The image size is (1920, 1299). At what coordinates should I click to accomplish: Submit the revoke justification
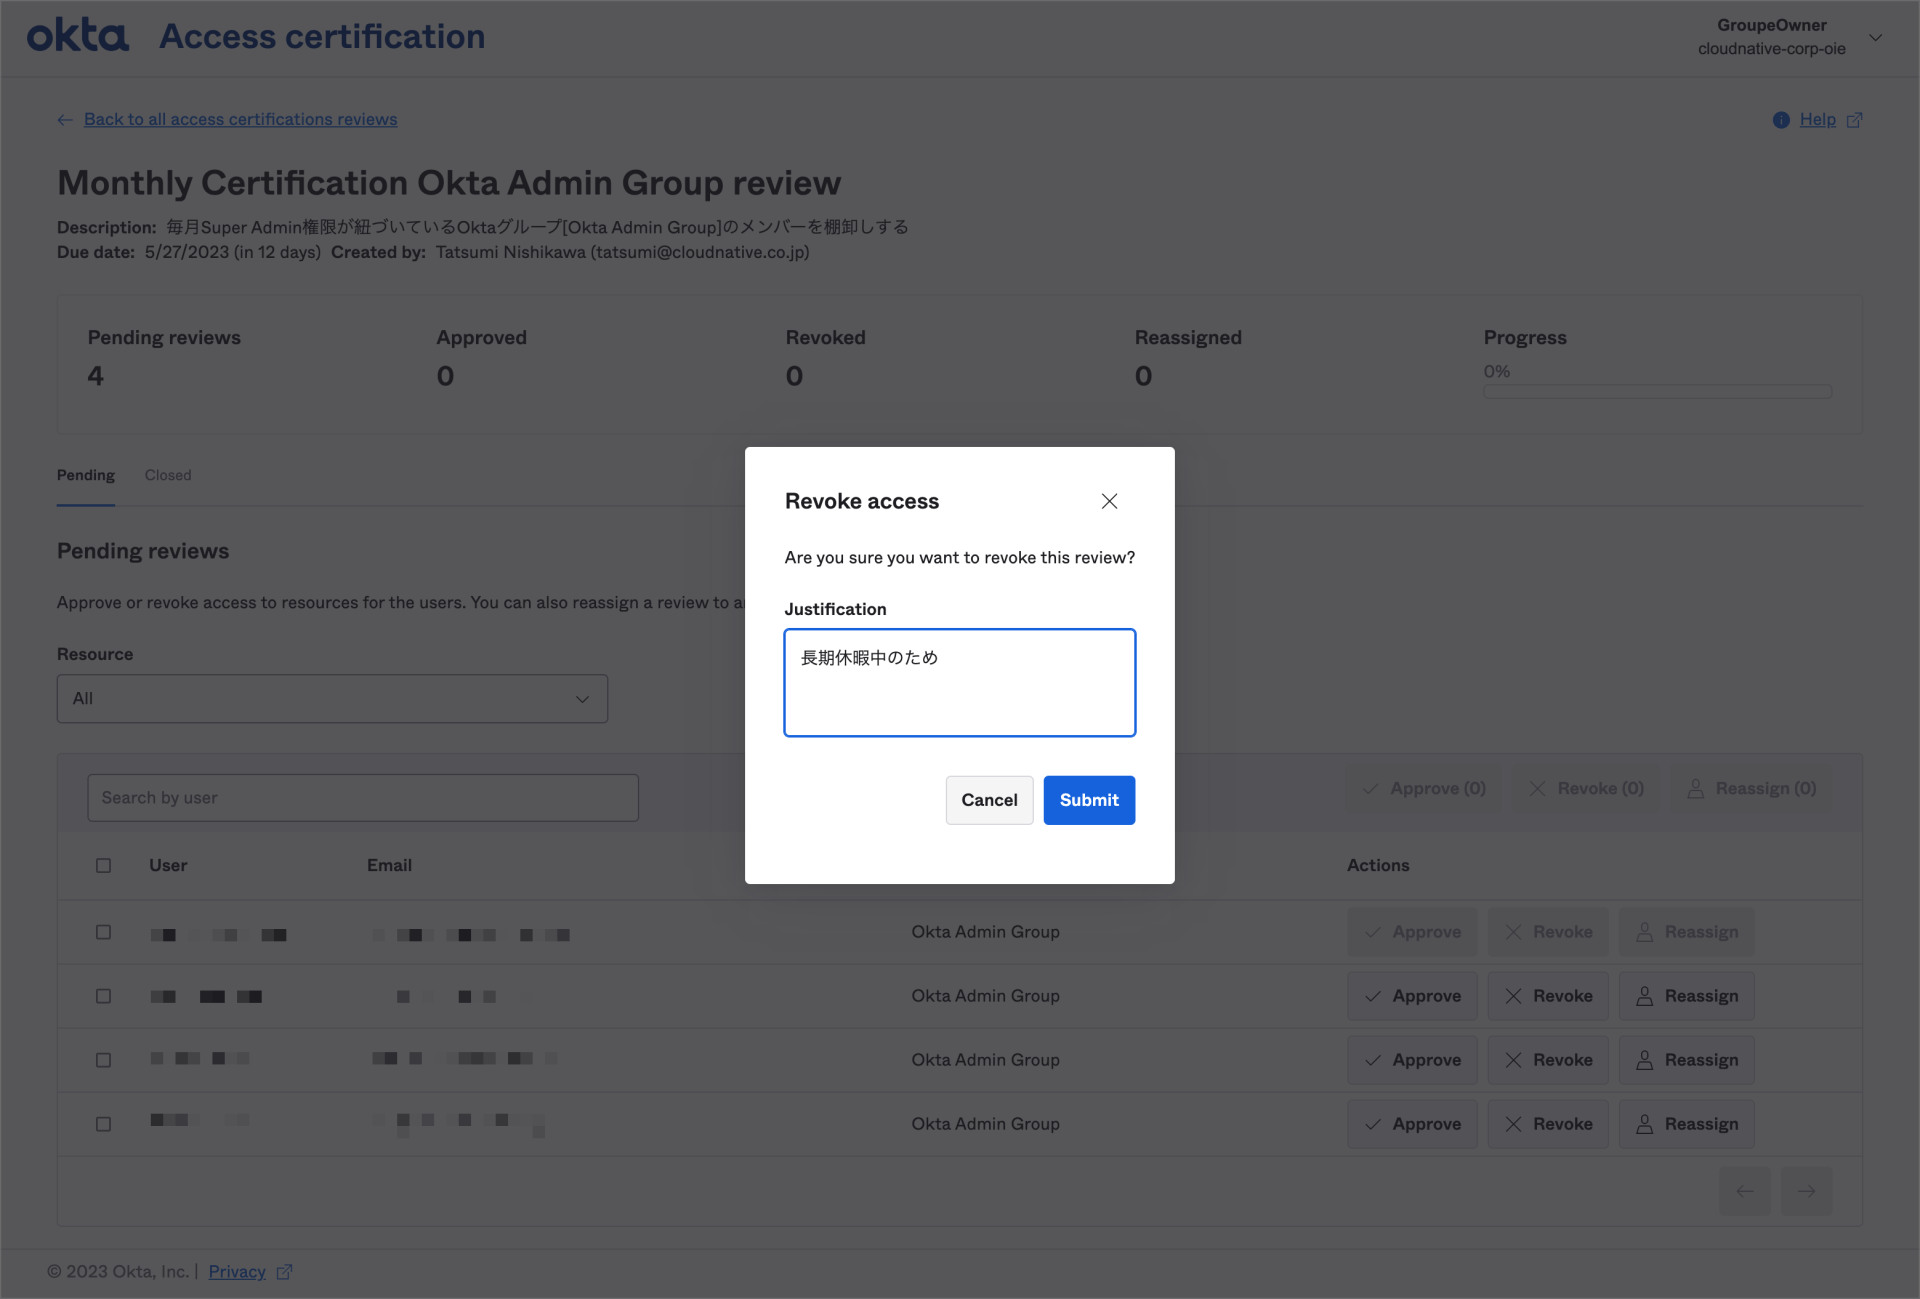tap(1088, 800)
